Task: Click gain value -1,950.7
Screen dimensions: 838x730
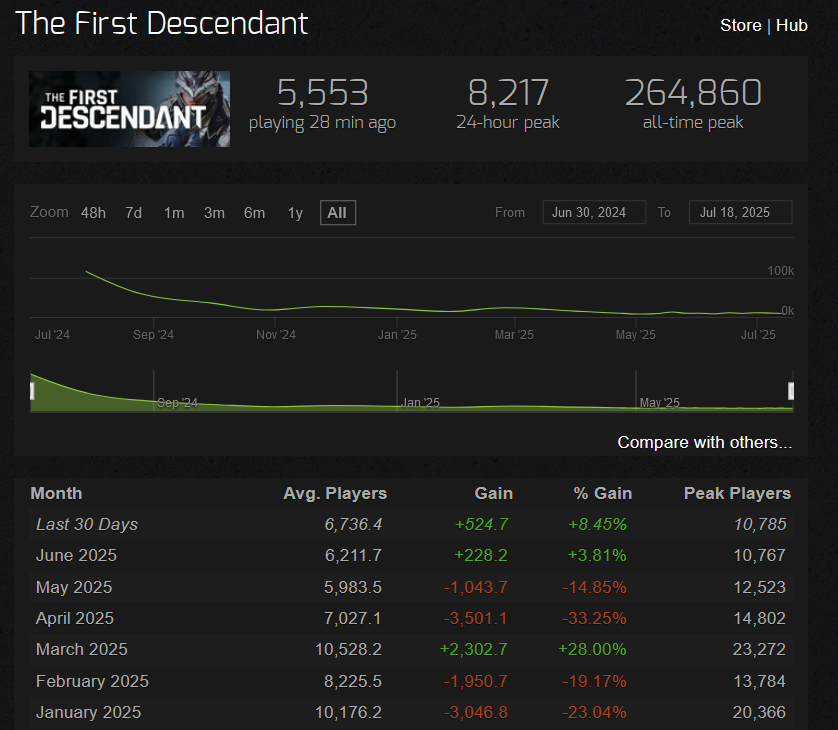Action: click(x=476, y=681)
